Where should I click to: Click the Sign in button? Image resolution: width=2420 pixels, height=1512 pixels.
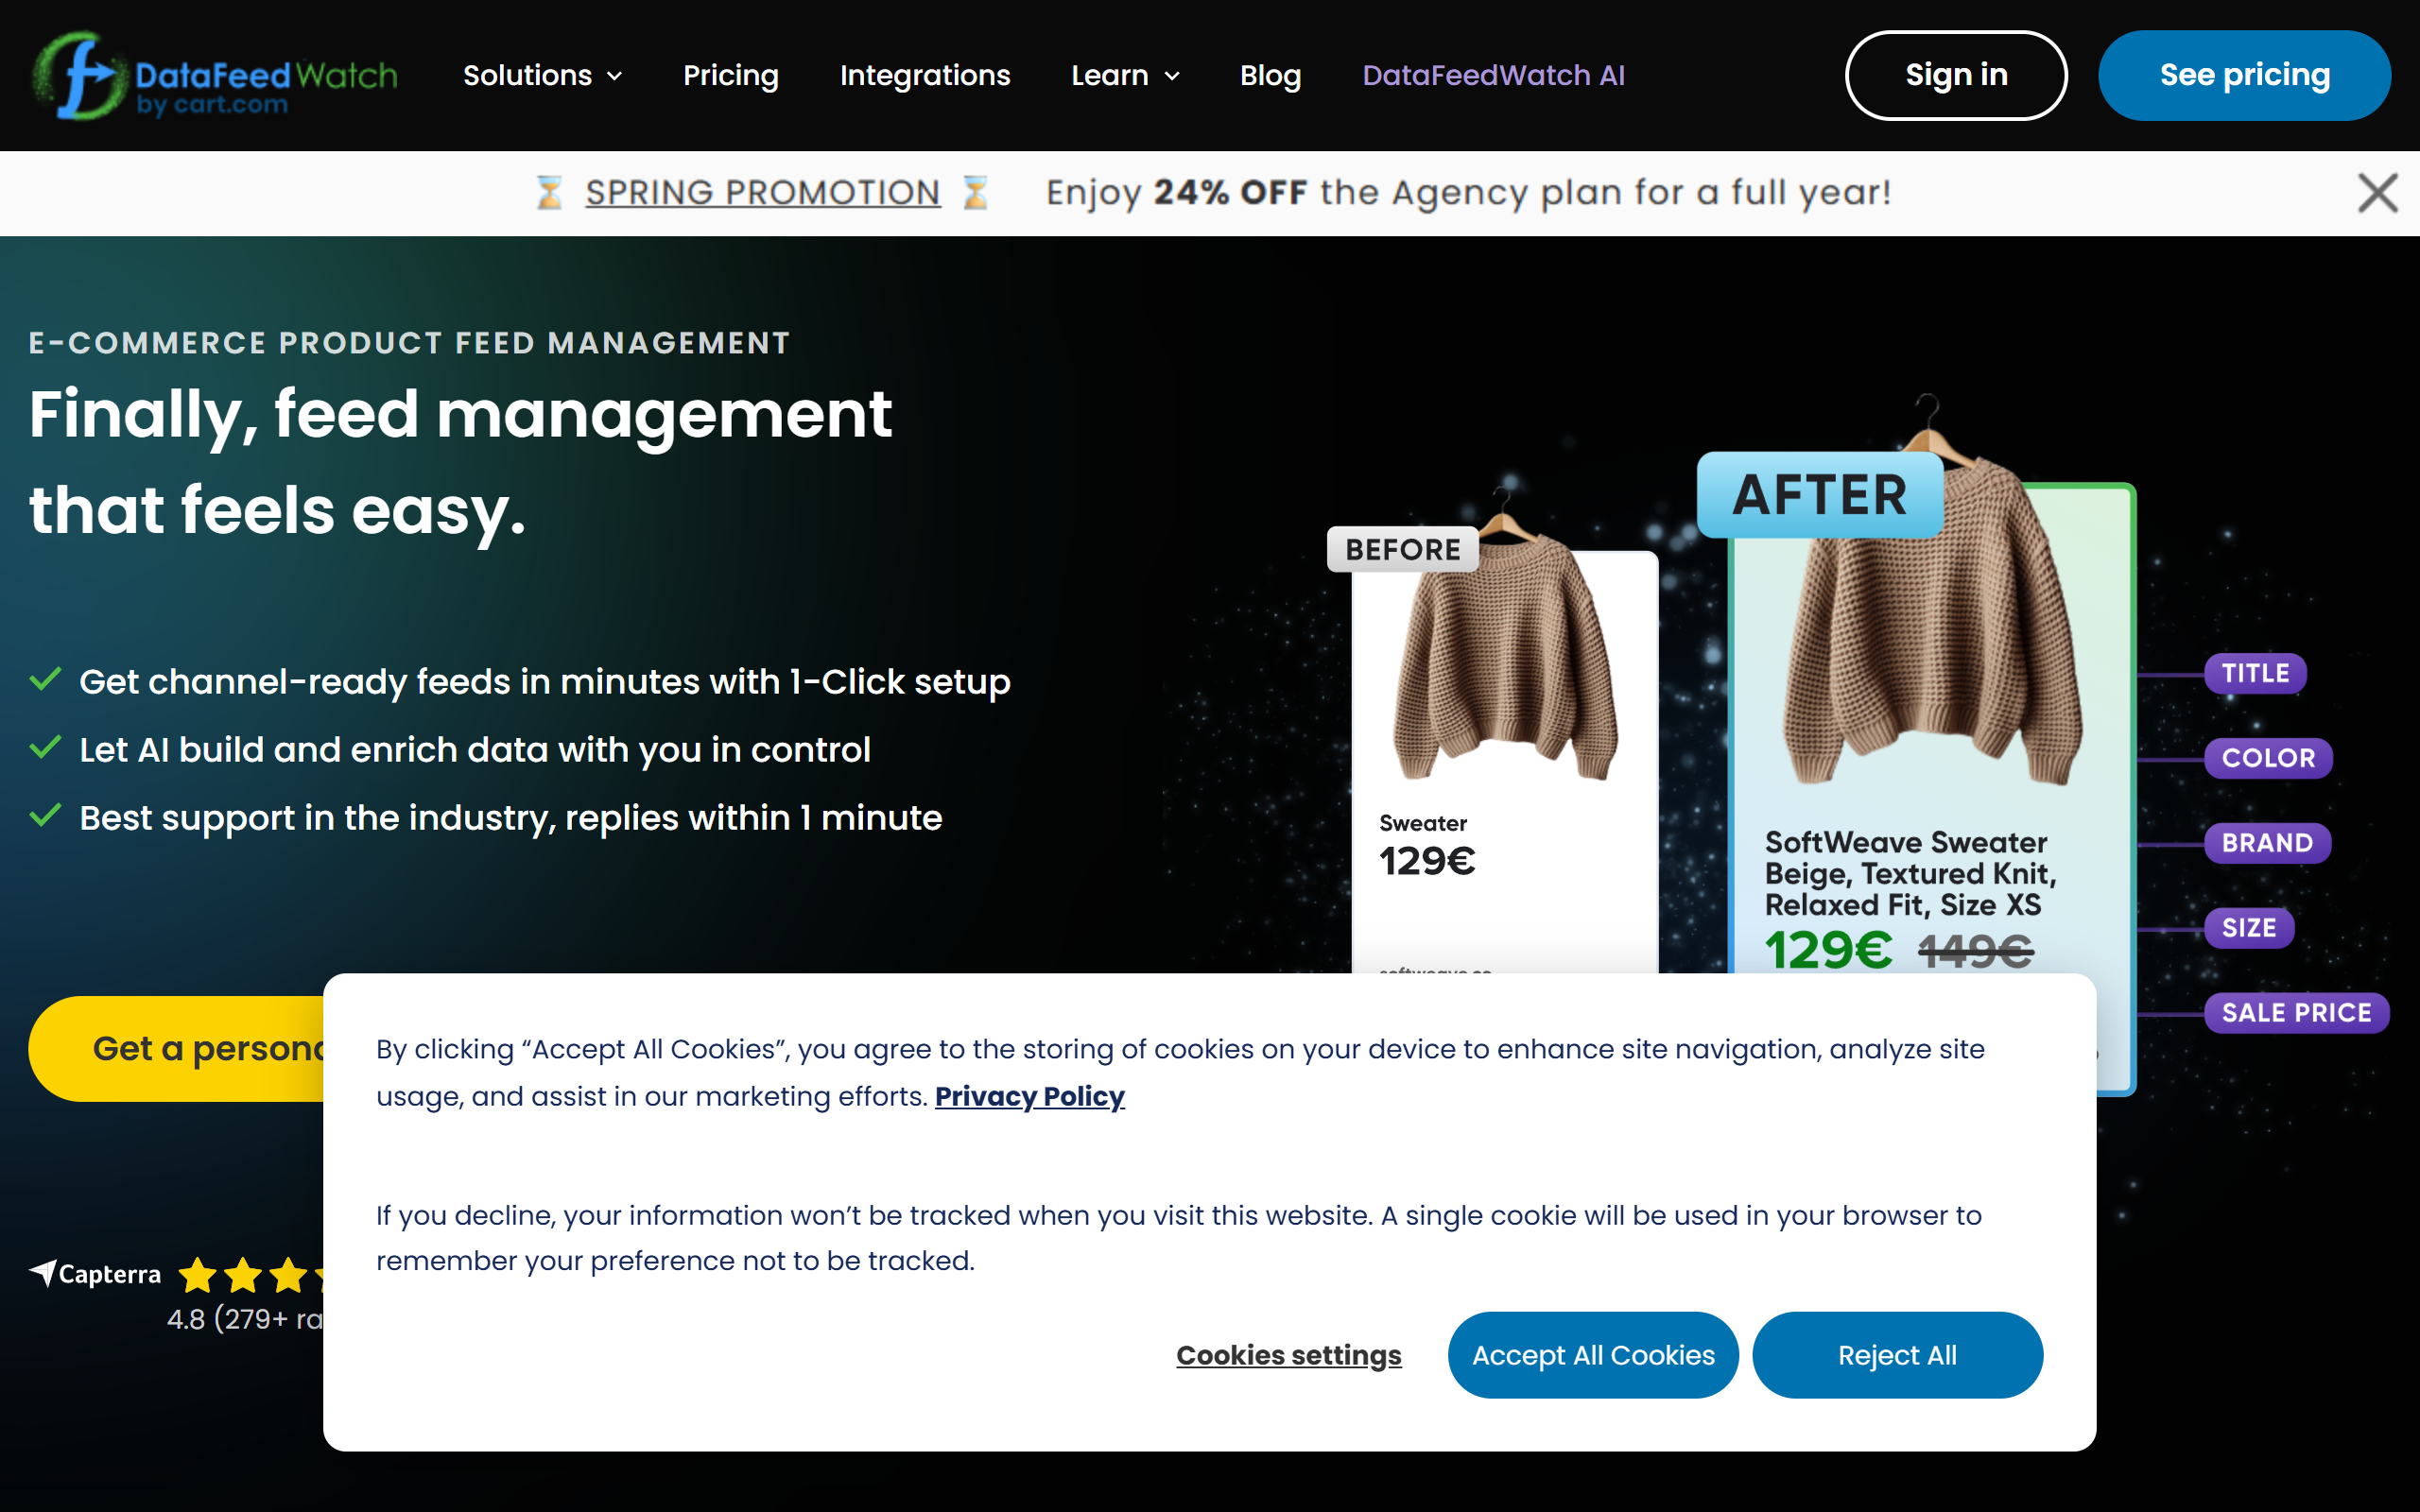pyautogui.click(x=1956, y=75)
